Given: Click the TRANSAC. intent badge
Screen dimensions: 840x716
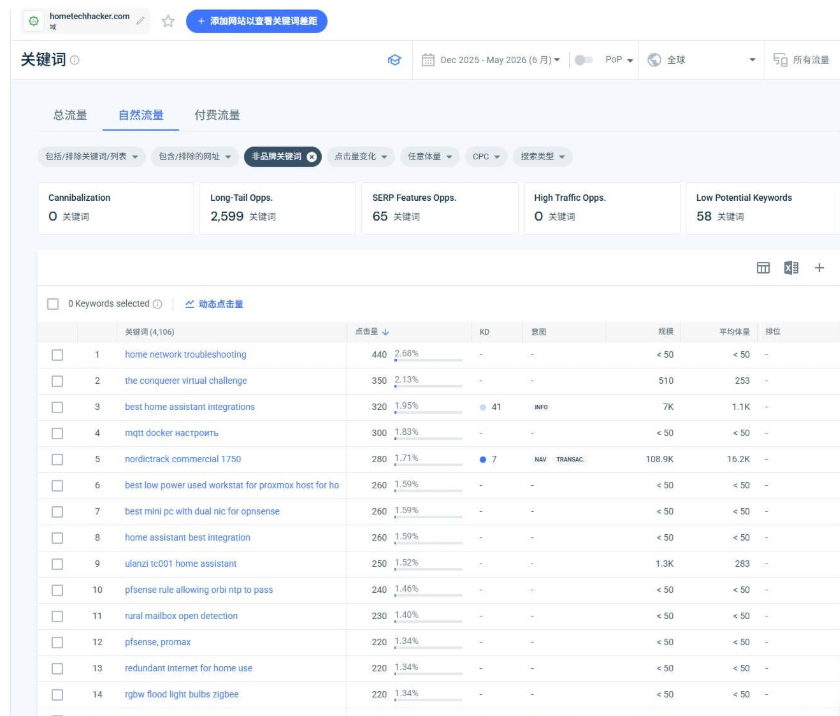Looking at the screenshot, I should click(x=570, y=459).
